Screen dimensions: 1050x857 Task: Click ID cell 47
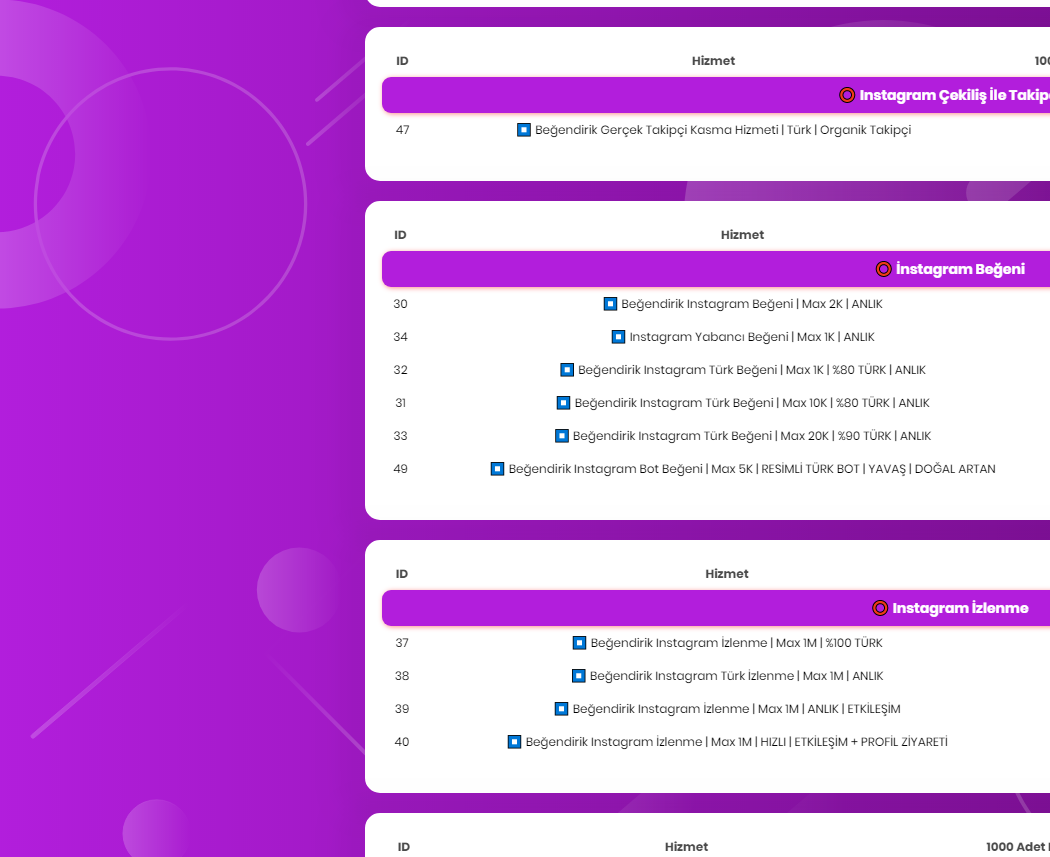point(402,130)
